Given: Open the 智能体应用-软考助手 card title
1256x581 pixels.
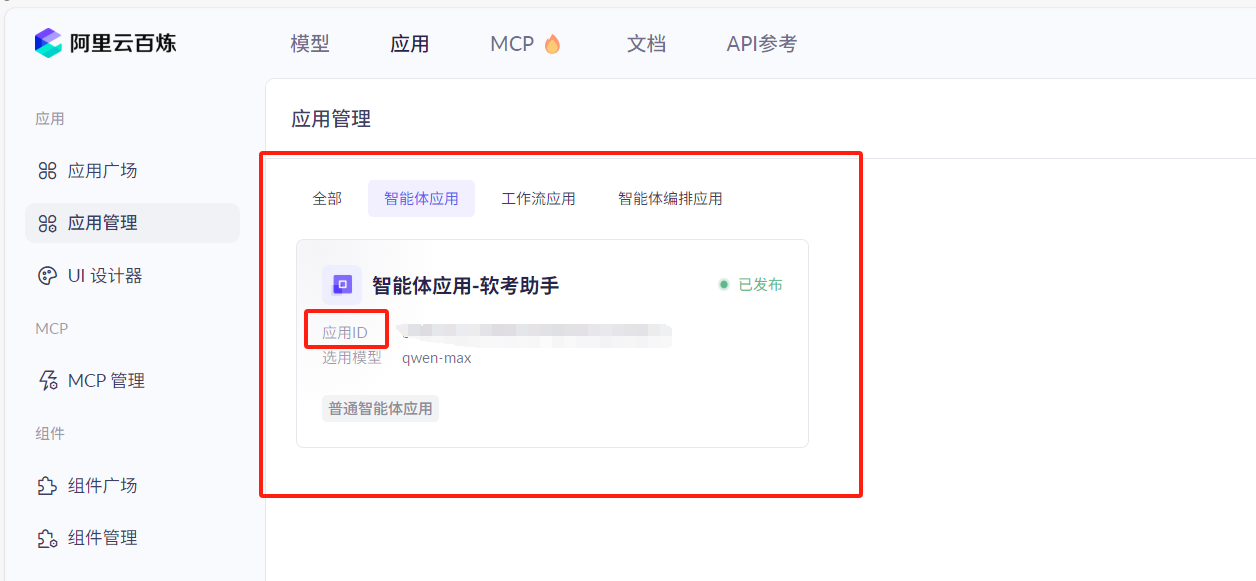Looking at the screenshot, I should tap(465, 286).
